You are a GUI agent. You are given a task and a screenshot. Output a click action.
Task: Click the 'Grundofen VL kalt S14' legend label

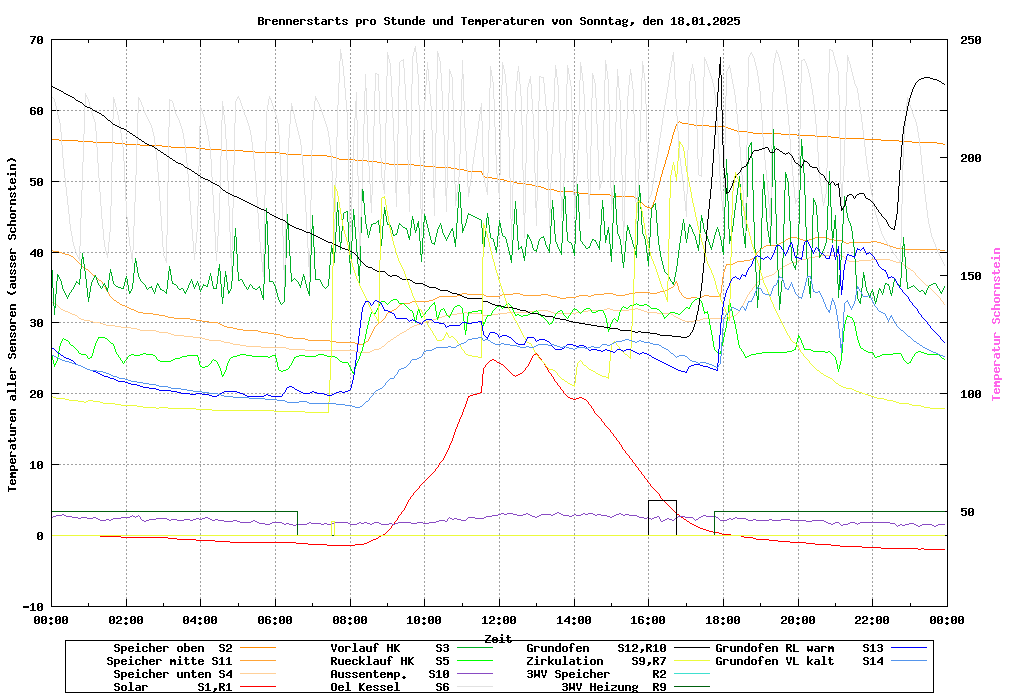point(799,661)
